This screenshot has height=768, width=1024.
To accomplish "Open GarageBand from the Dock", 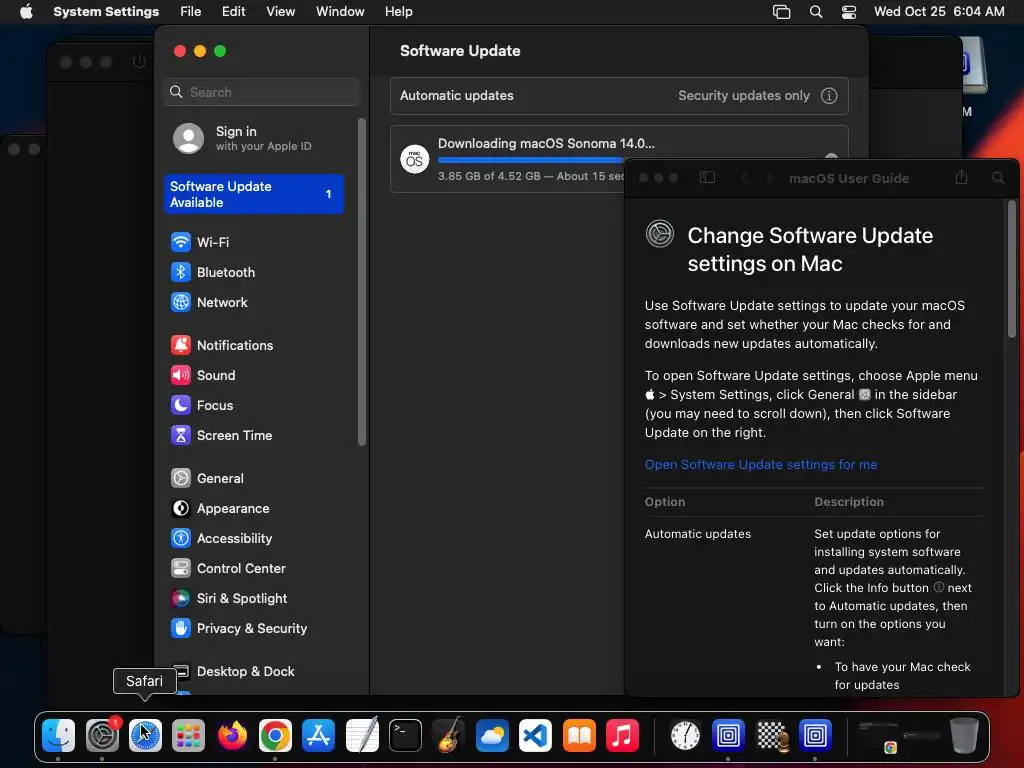I will point(449,735).
